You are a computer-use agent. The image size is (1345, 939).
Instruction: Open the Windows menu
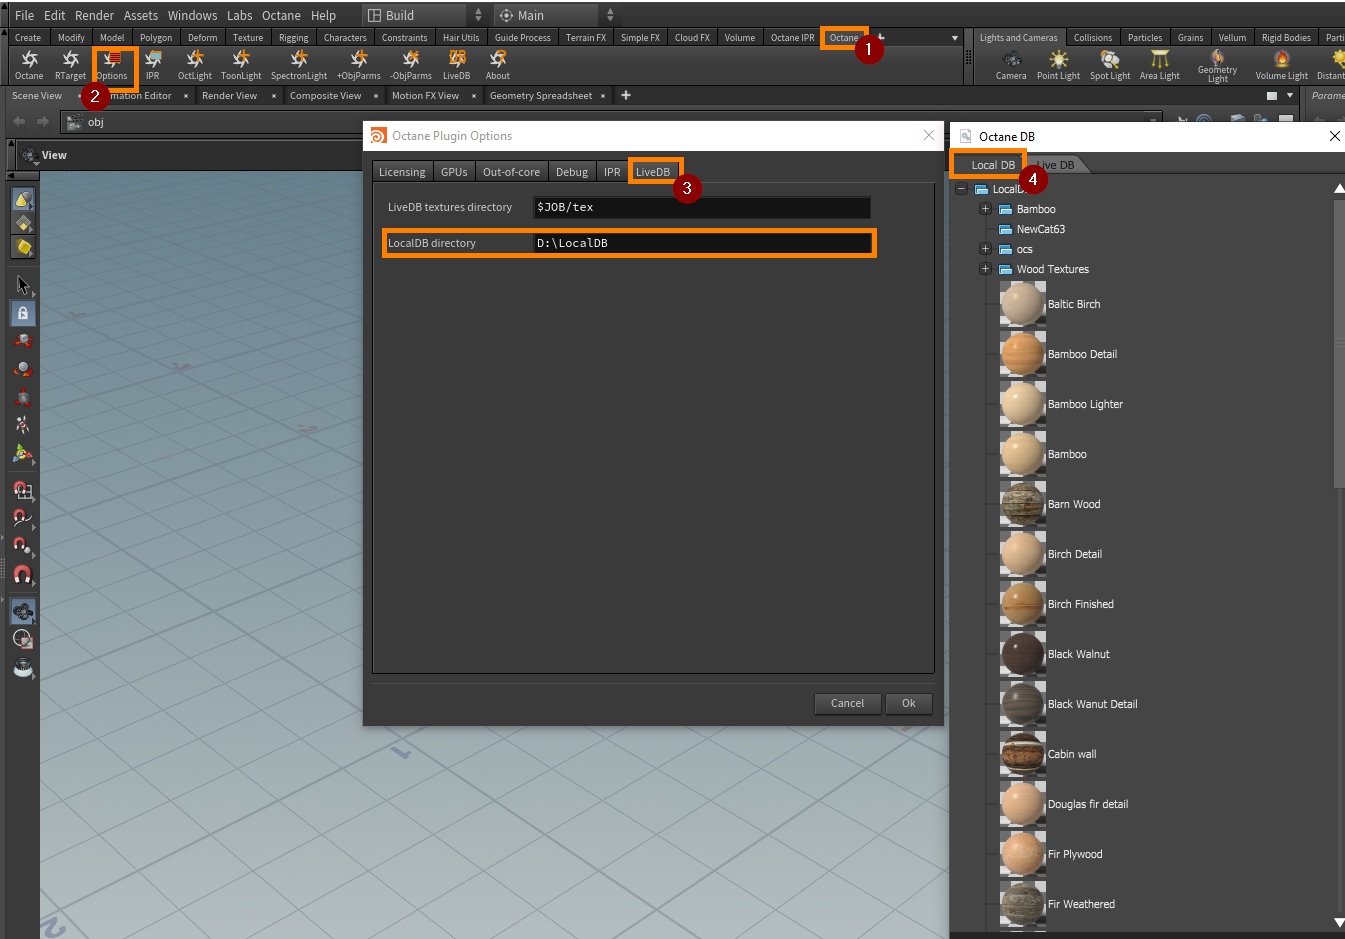[193, 15]
